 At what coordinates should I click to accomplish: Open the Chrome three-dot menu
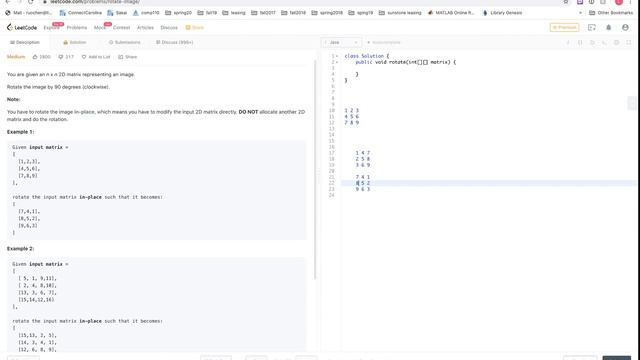(x=631, y=2)
